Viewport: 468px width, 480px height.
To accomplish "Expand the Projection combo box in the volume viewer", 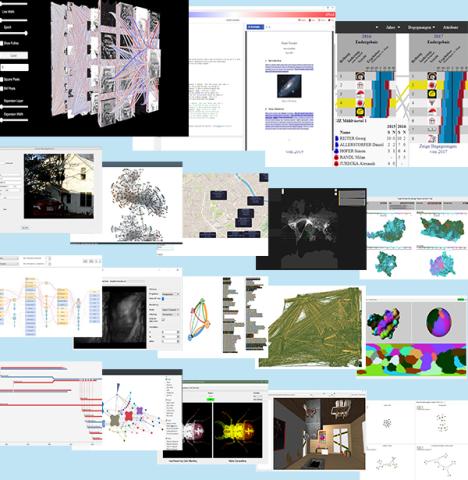I will 171,294.
